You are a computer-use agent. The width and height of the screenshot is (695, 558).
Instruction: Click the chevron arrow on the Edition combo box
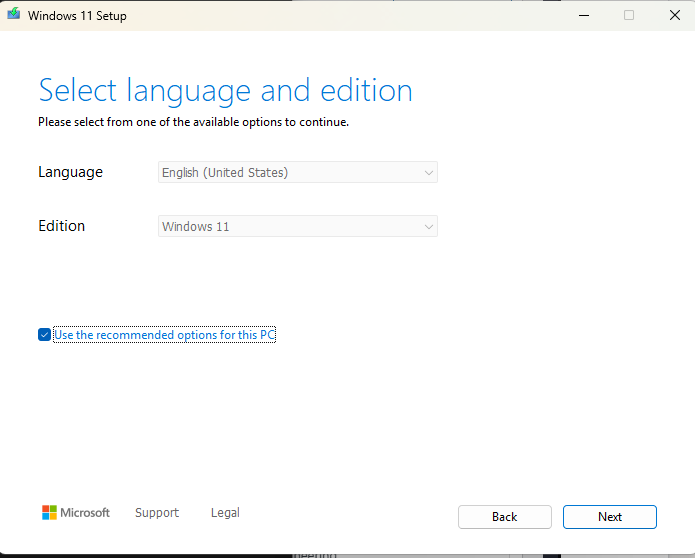point(429,227)
